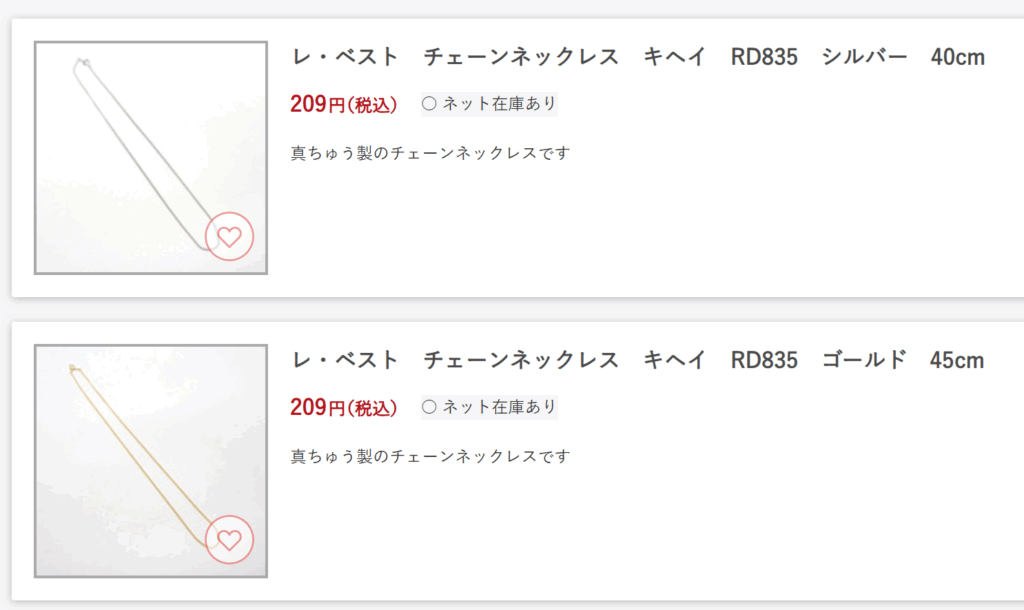
Task: Click the ネット在庫あり badge on gold necklace
Action: 489,407
